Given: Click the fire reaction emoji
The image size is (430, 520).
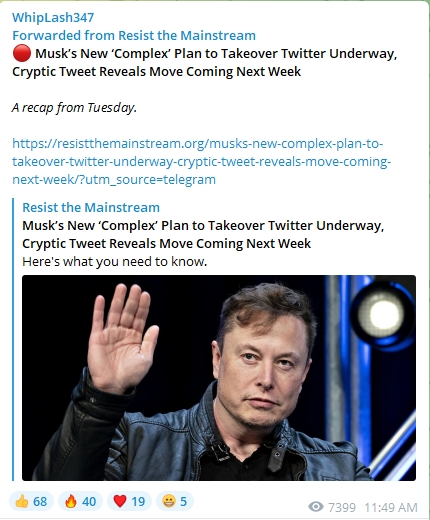Looking at the screenshot, I should pyautogui.click(x=71, y=501).
